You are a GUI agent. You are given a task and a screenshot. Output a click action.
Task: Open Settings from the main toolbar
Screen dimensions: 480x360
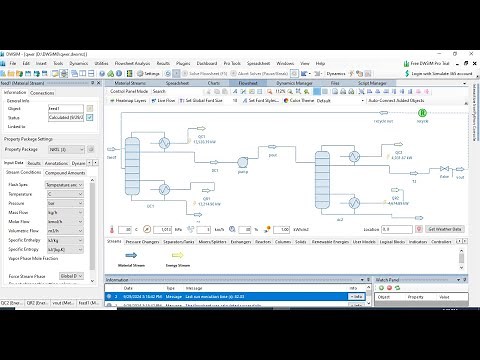tap(148, 73)
